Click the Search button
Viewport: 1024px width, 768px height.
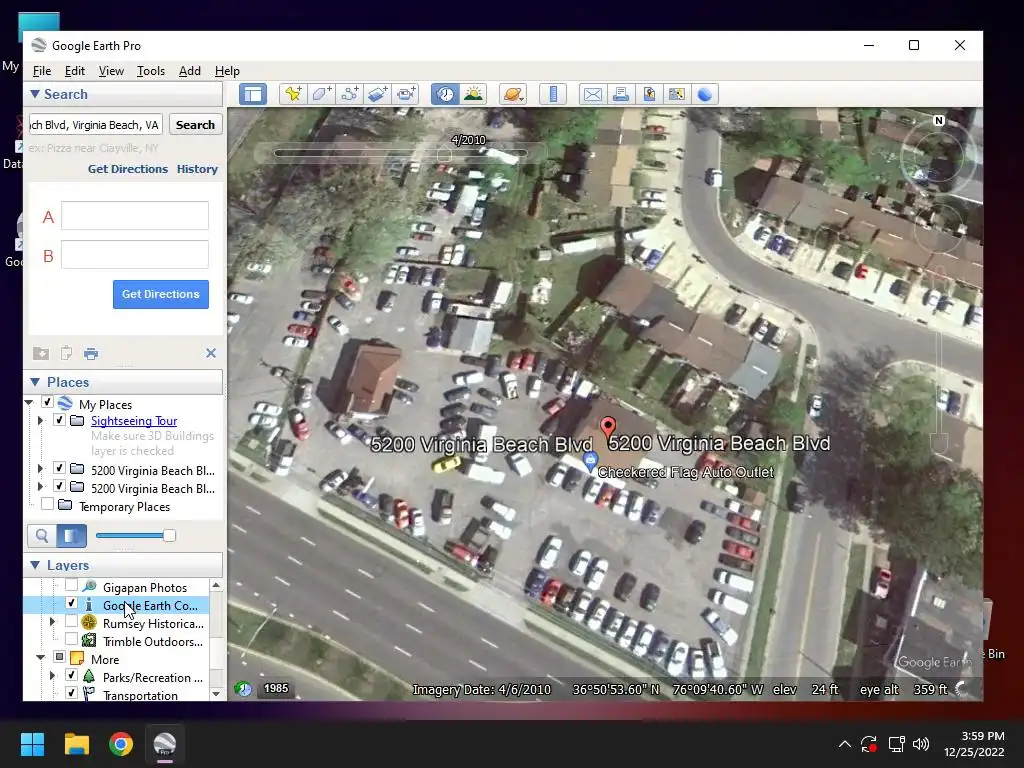click(x=195, y=125)
